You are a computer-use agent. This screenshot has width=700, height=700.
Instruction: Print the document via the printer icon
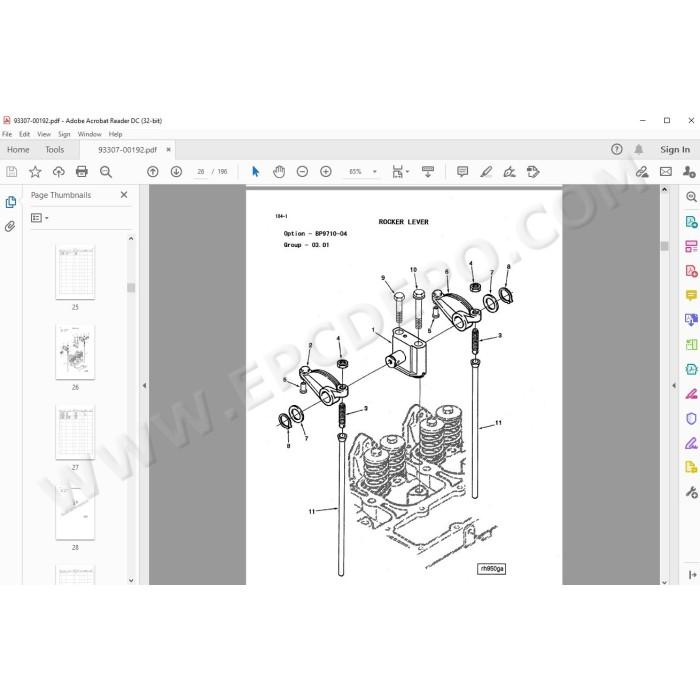tap(82, 171)
